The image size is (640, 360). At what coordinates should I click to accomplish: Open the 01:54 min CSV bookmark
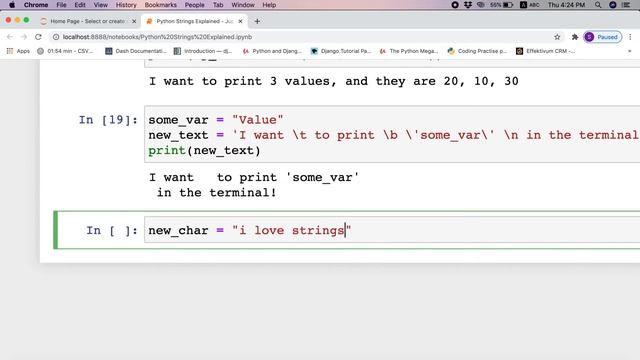65,51
